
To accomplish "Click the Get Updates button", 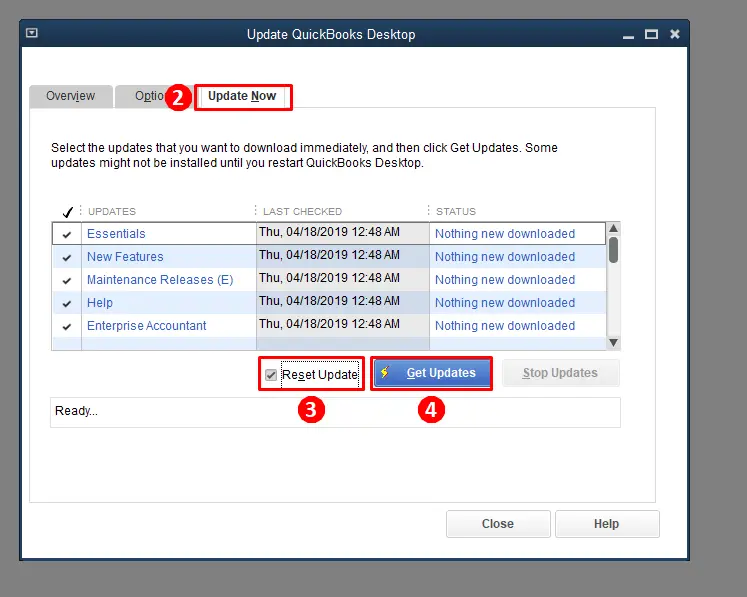I will (433, 373).
